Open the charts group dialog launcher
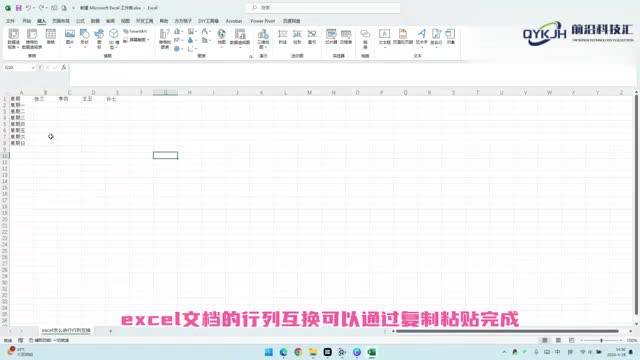Image resolution: width=640 pixels, height=360 pixels. tap(251, 56)
